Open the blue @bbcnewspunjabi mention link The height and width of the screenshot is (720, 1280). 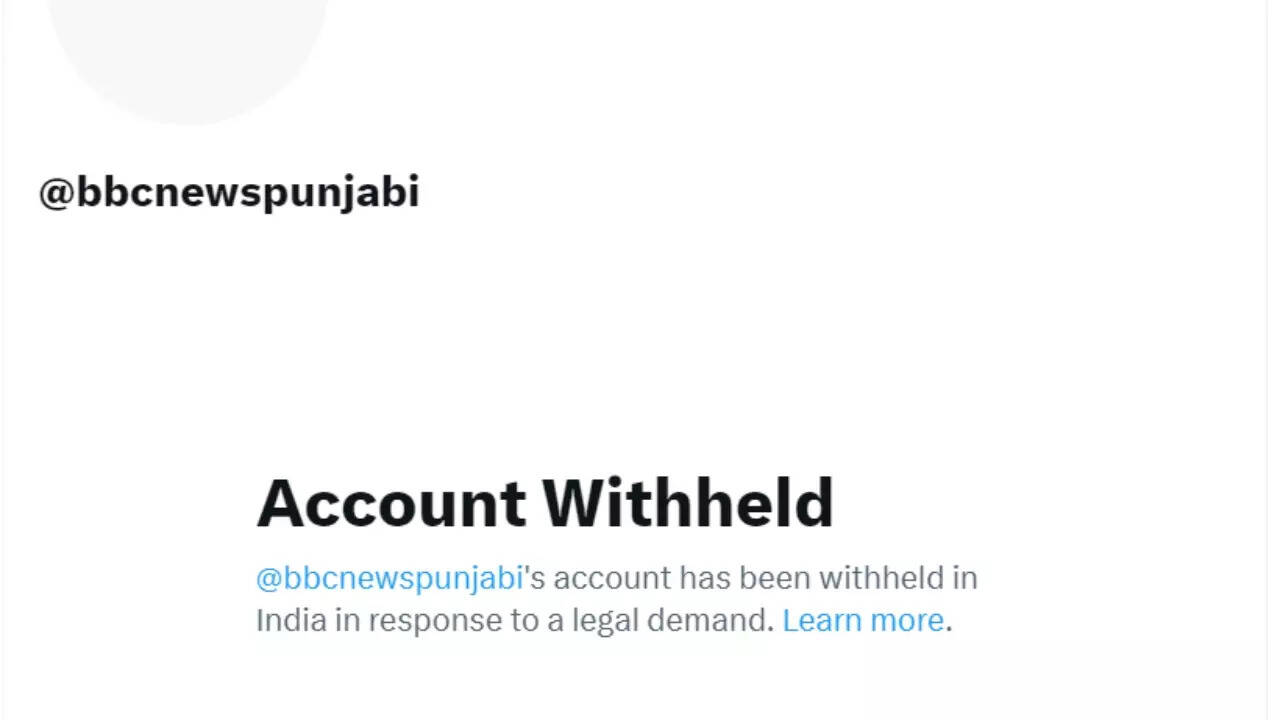coord(390,578)
